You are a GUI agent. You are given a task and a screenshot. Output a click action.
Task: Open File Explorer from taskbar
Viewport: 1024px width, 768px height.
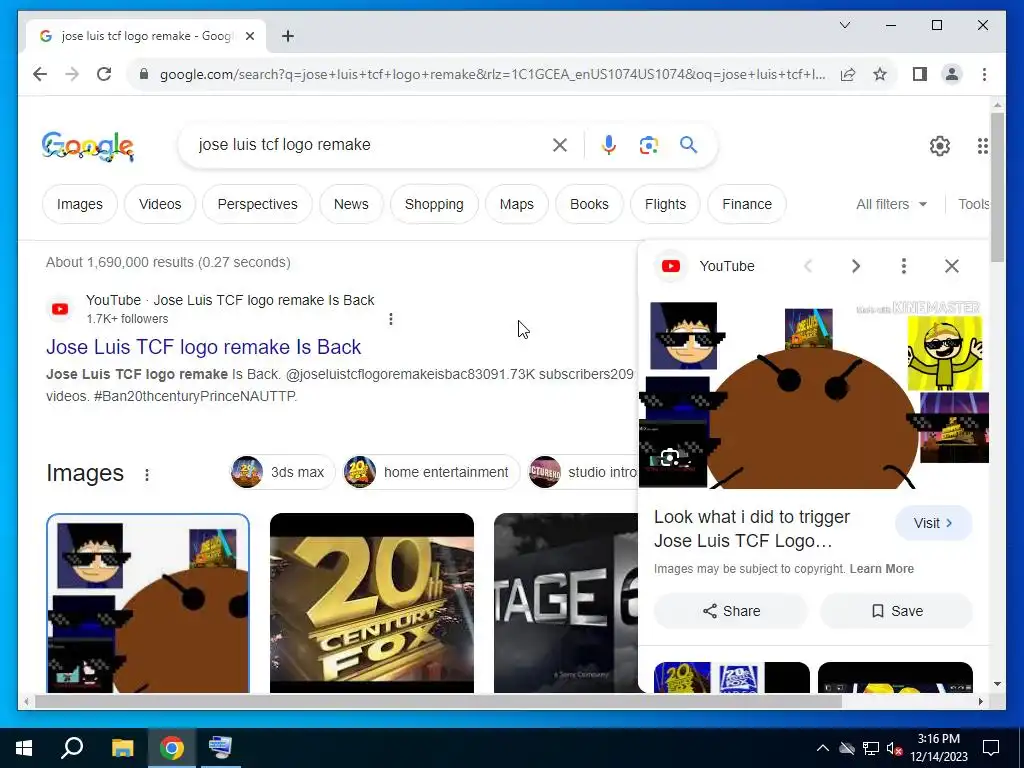coord(122,748)
